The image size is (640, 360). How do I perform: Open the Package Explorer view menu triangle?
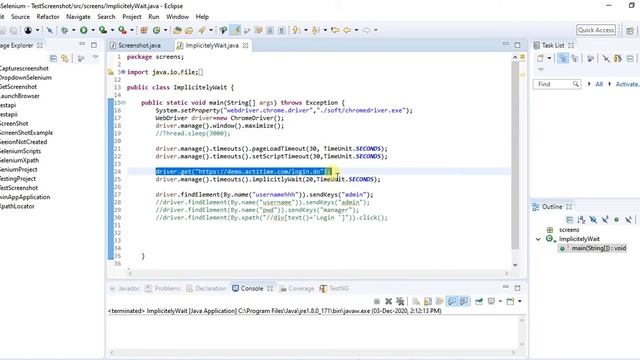pyautogui.click(x=95, y=58)
